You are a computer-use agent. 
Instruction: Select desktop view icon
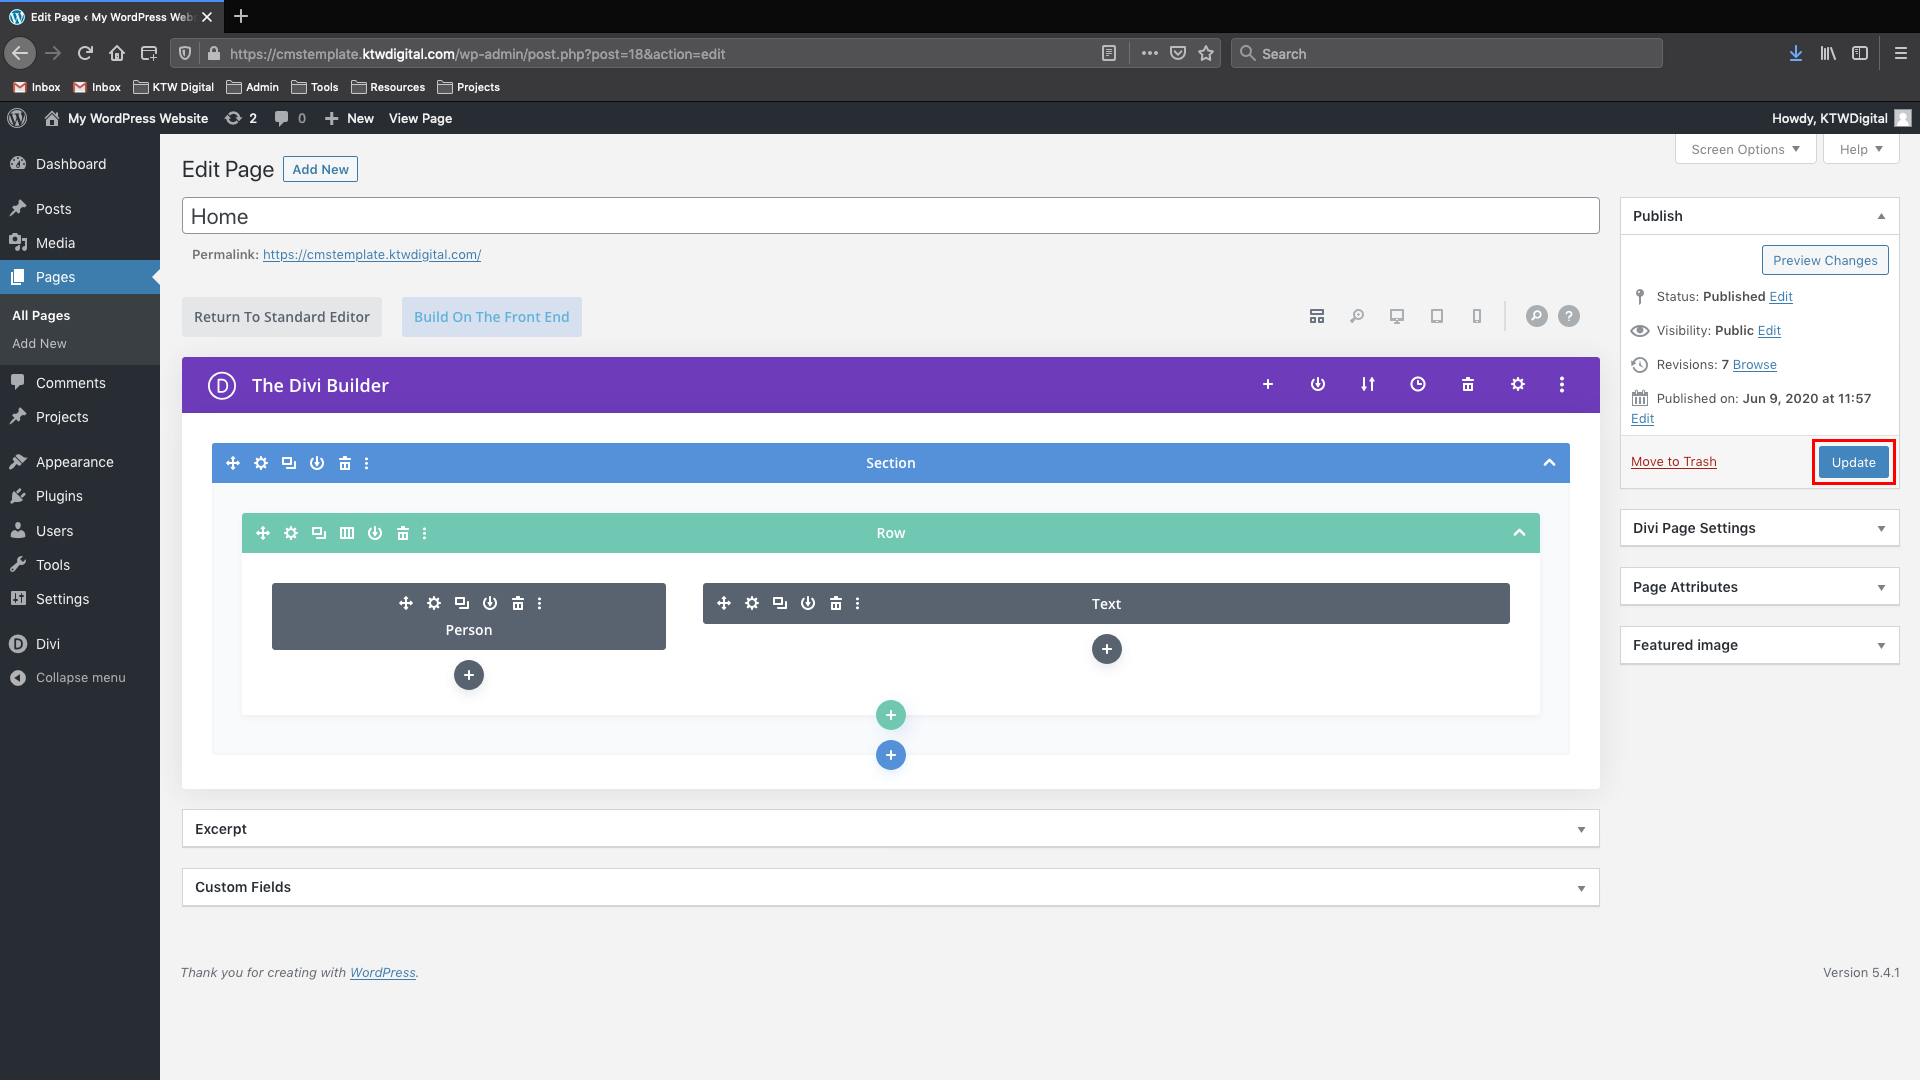[x=1397, y=316]
